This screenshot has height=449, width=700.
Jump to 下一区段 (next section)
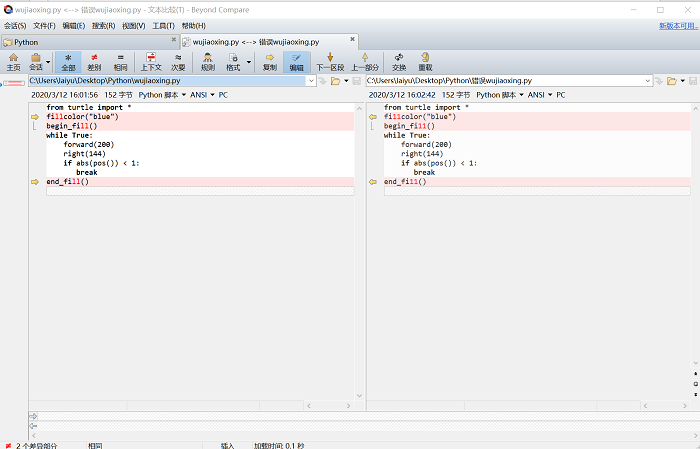tap(330, 62)
